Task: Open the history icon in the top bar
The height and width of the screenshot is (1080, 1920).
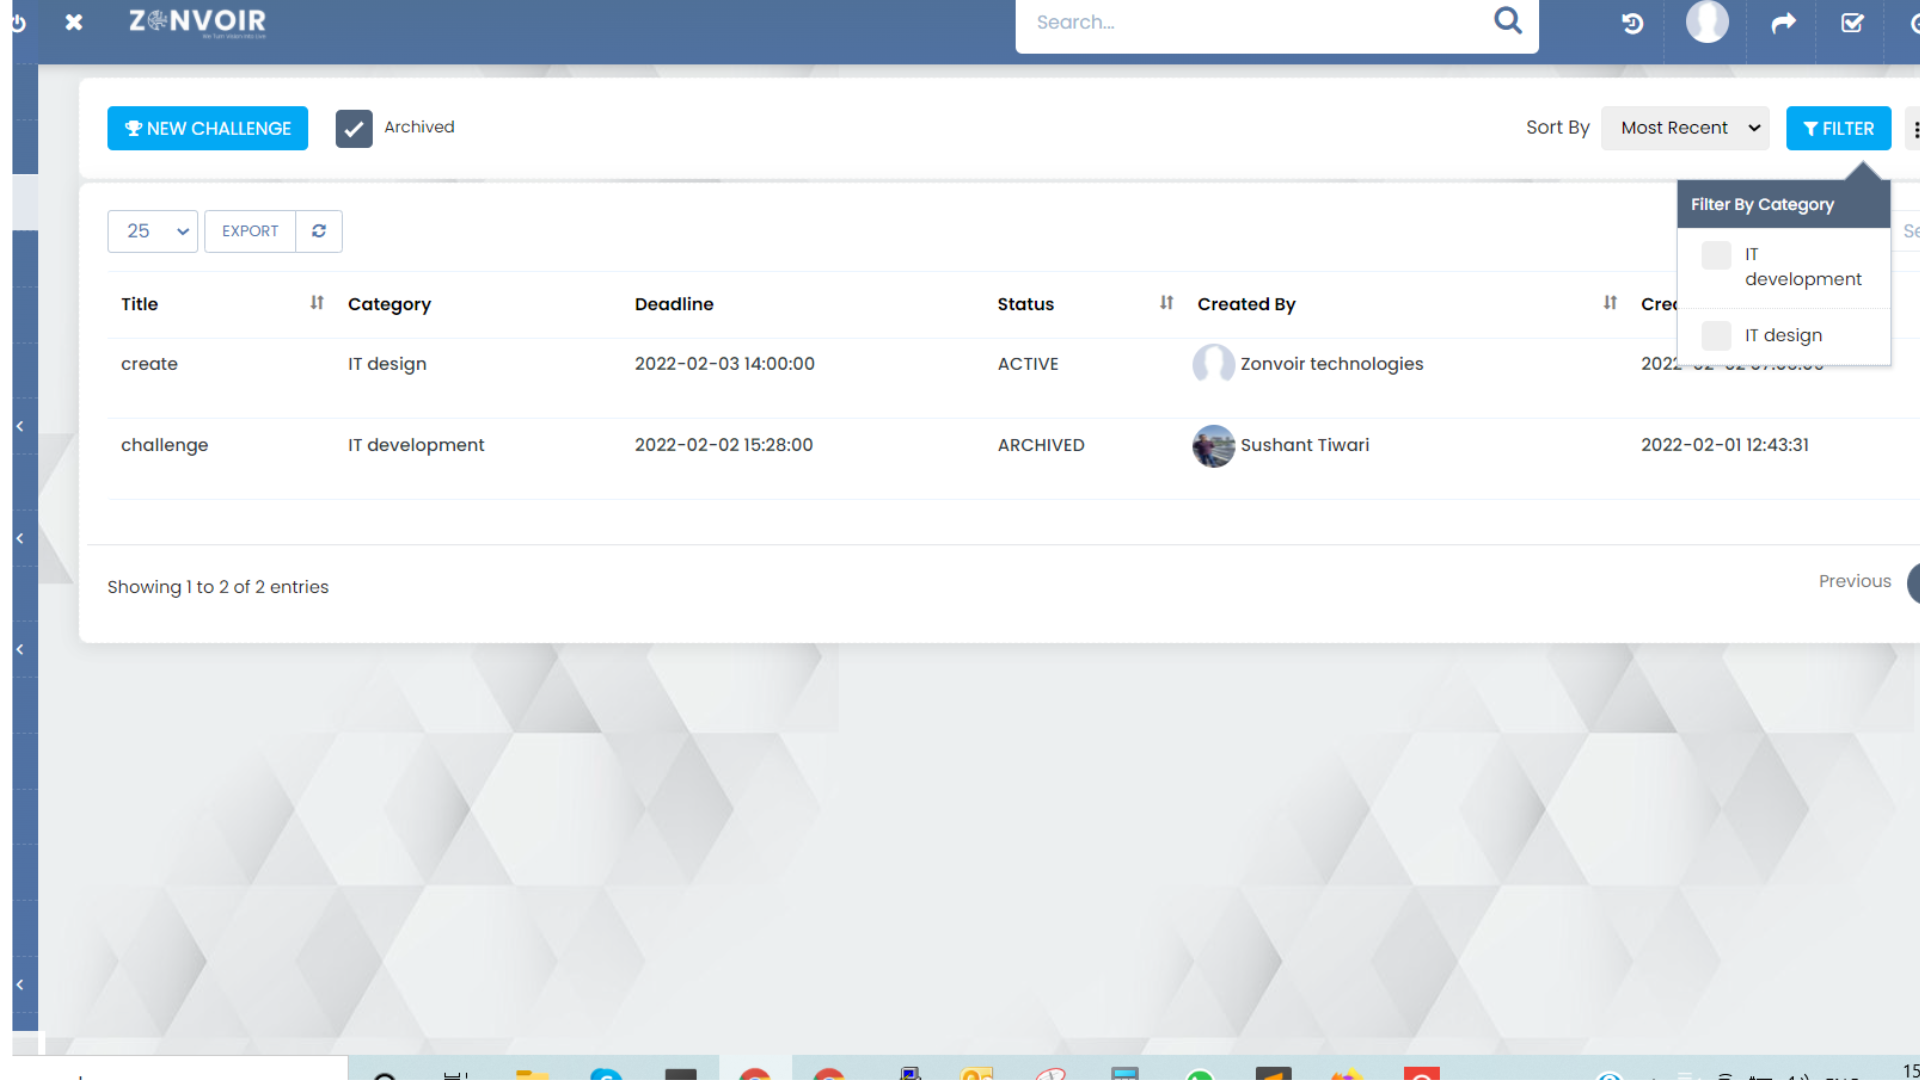Action: pyautogui.click(x=1632, y=22)
